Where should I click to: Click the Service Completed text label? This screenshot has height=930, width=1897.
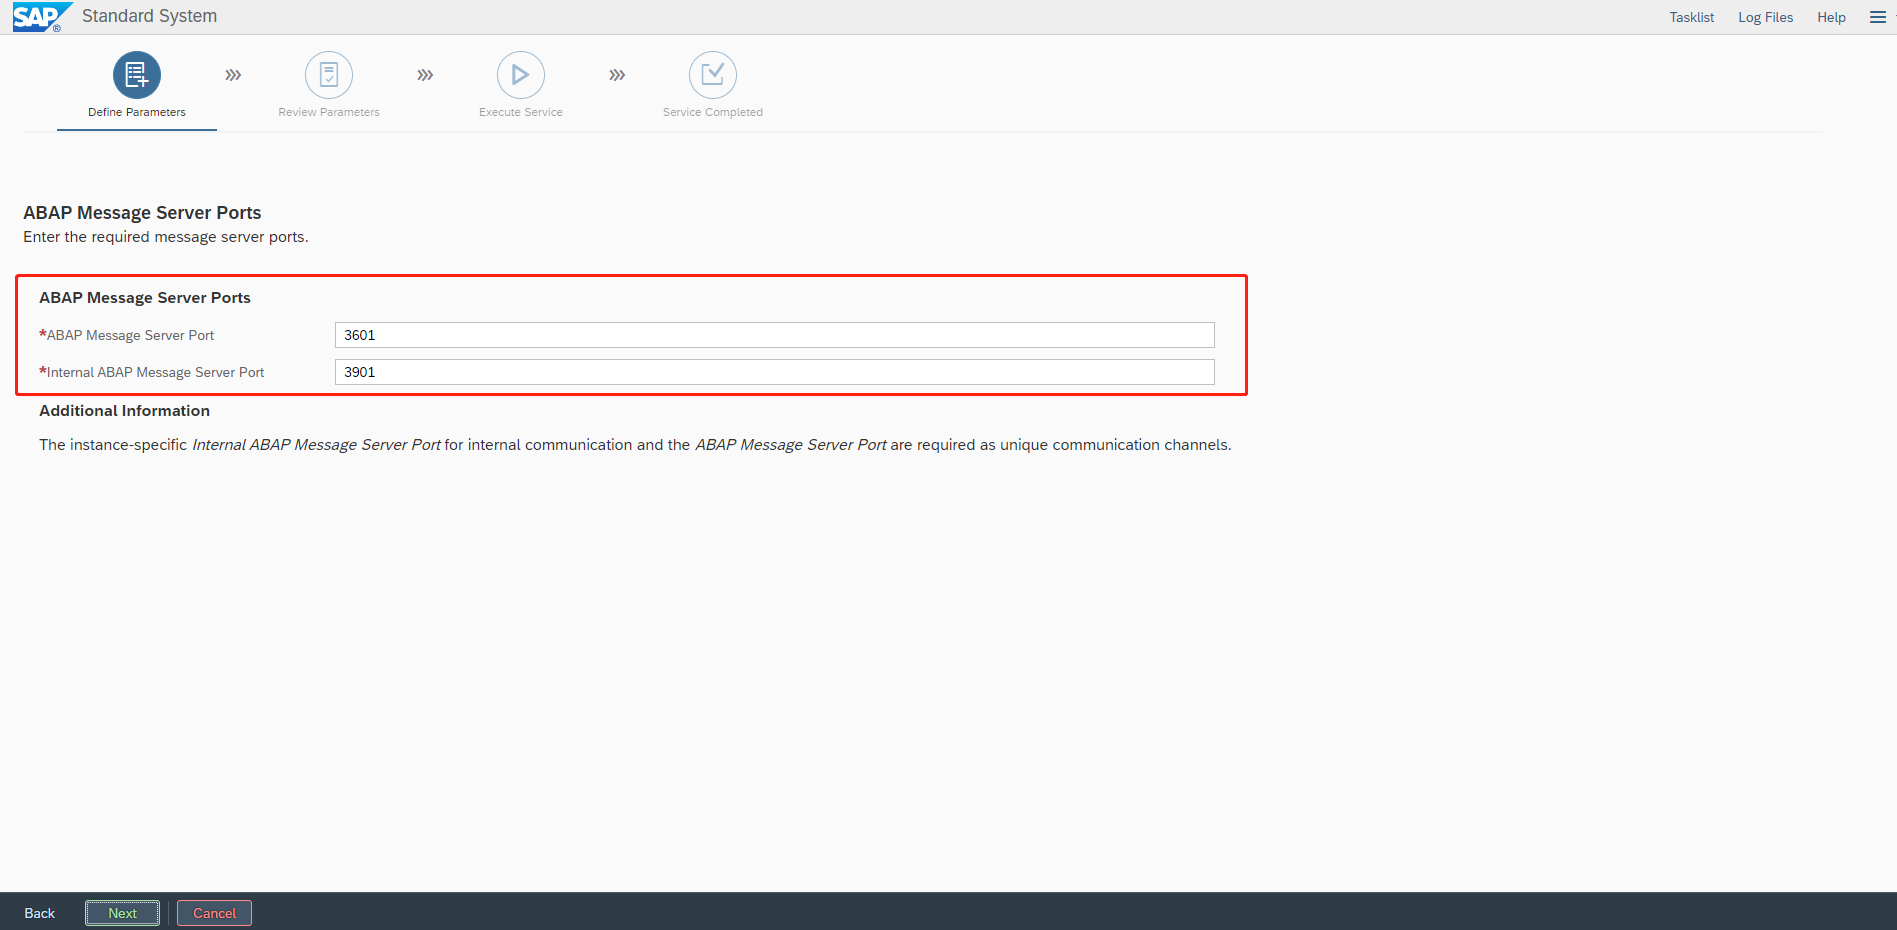click(713, 112)
